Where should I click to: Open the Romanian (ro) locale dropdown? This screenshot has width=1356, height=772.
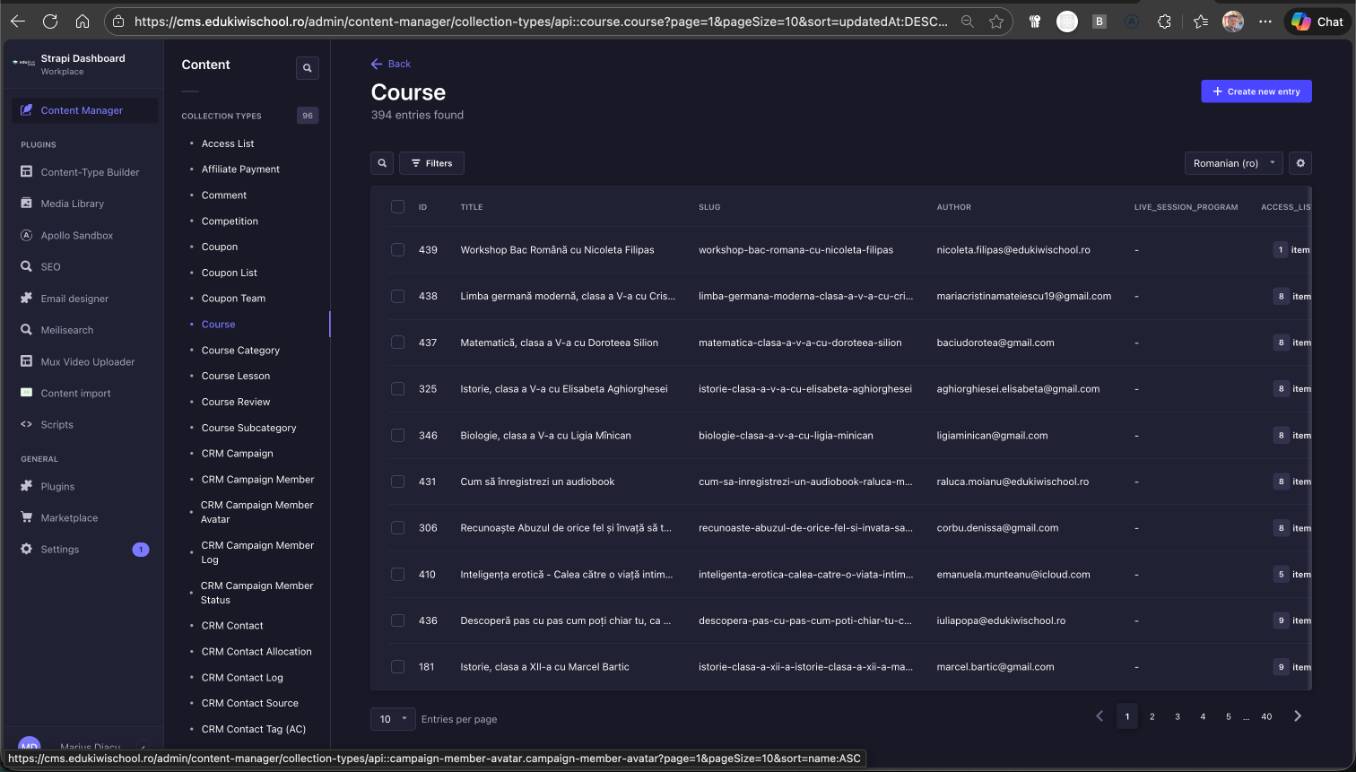pyautogui.click(x=1233, y=163)
